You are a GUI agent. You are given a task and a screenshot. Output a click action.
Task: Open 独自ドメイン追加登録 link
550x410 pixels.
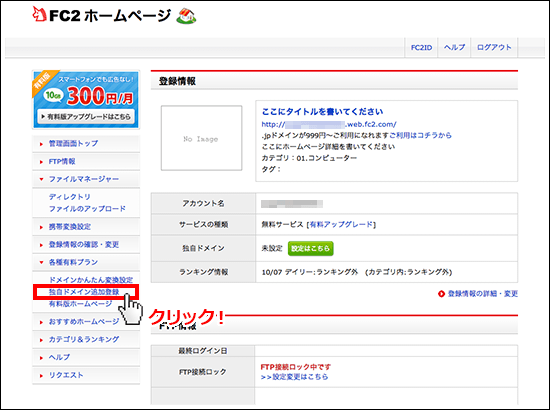tap(84, 292)
